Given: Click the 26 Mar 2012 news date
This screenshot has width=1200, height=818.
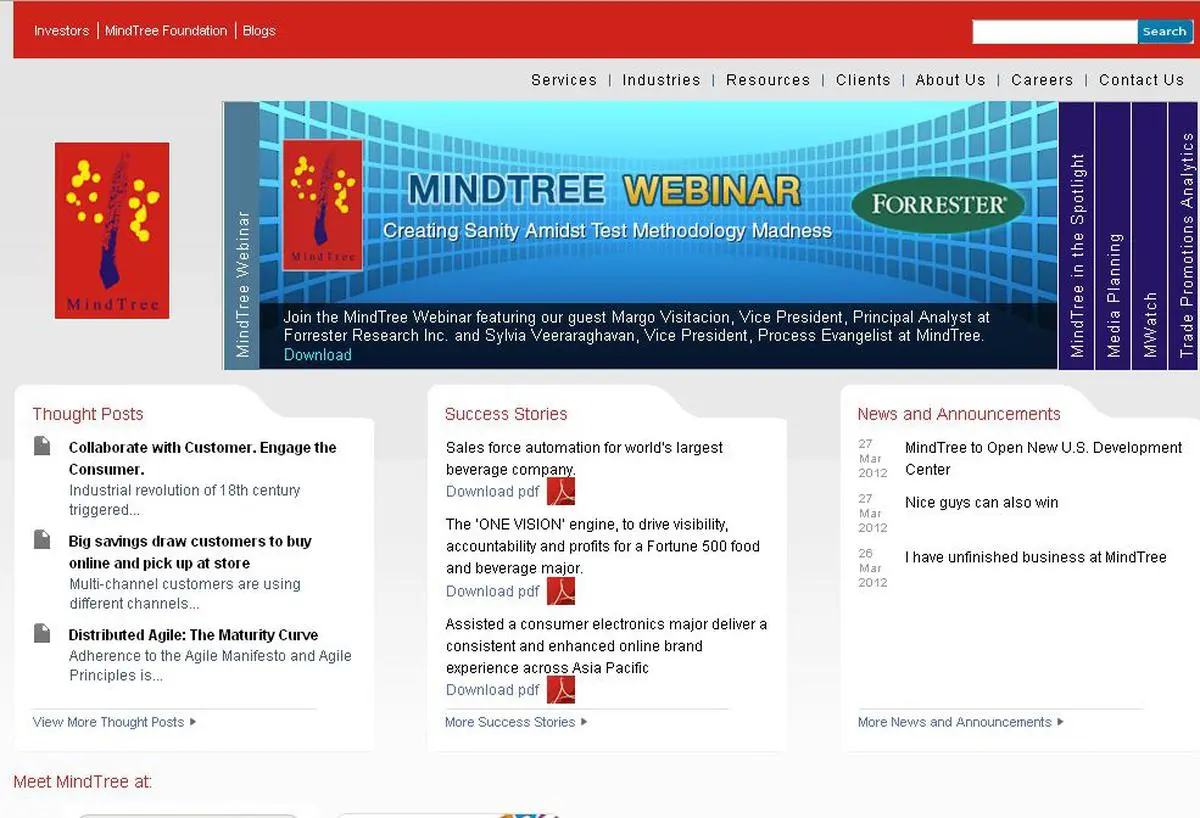Looking at the screenshot, I should (x=872, y=567).
